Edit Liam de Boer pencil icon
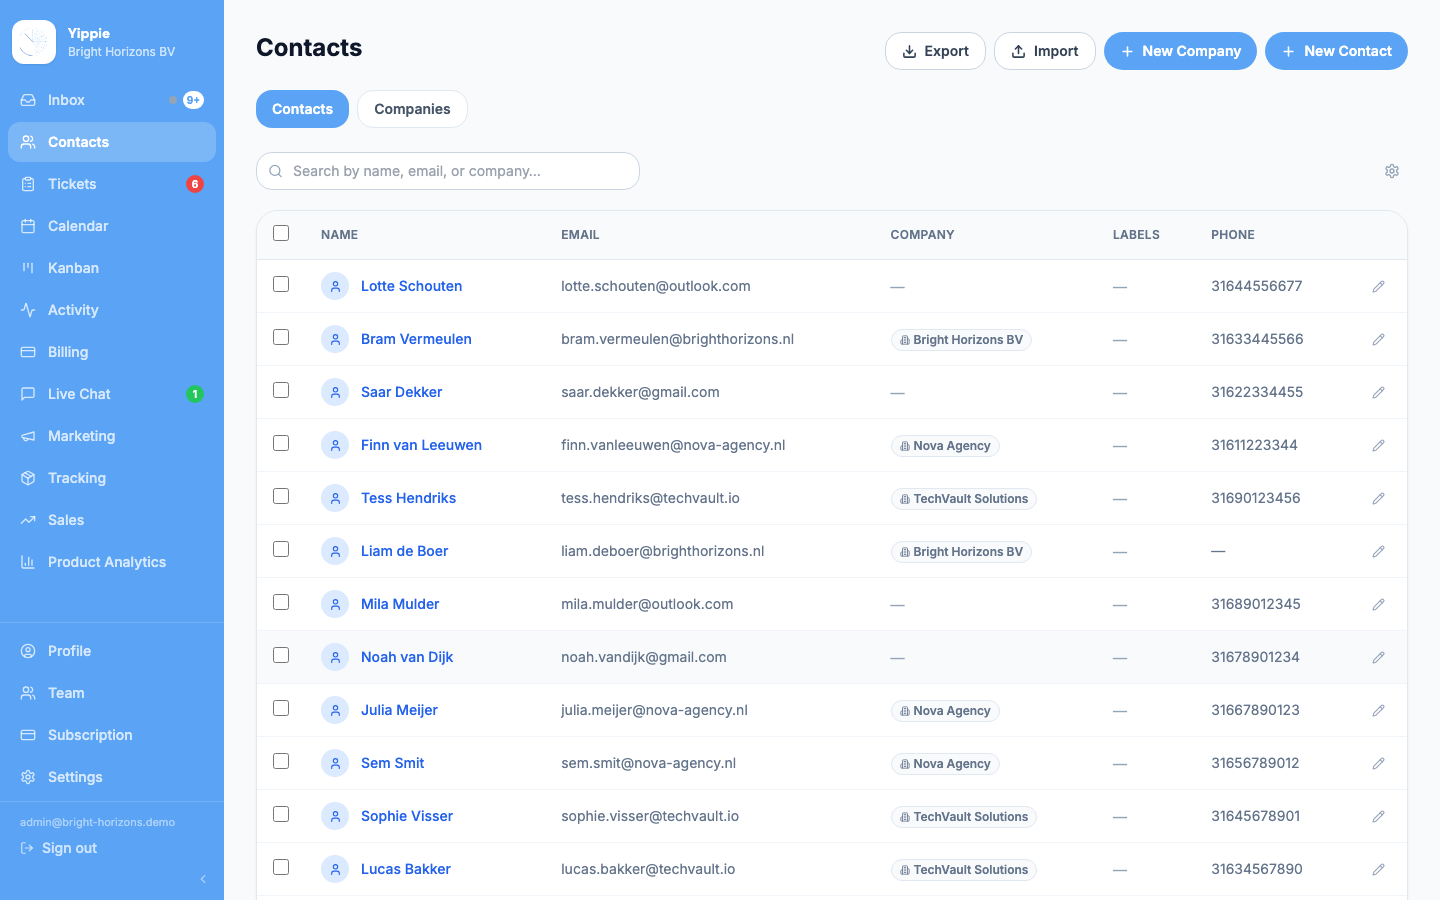 [x=1378, y=551]
